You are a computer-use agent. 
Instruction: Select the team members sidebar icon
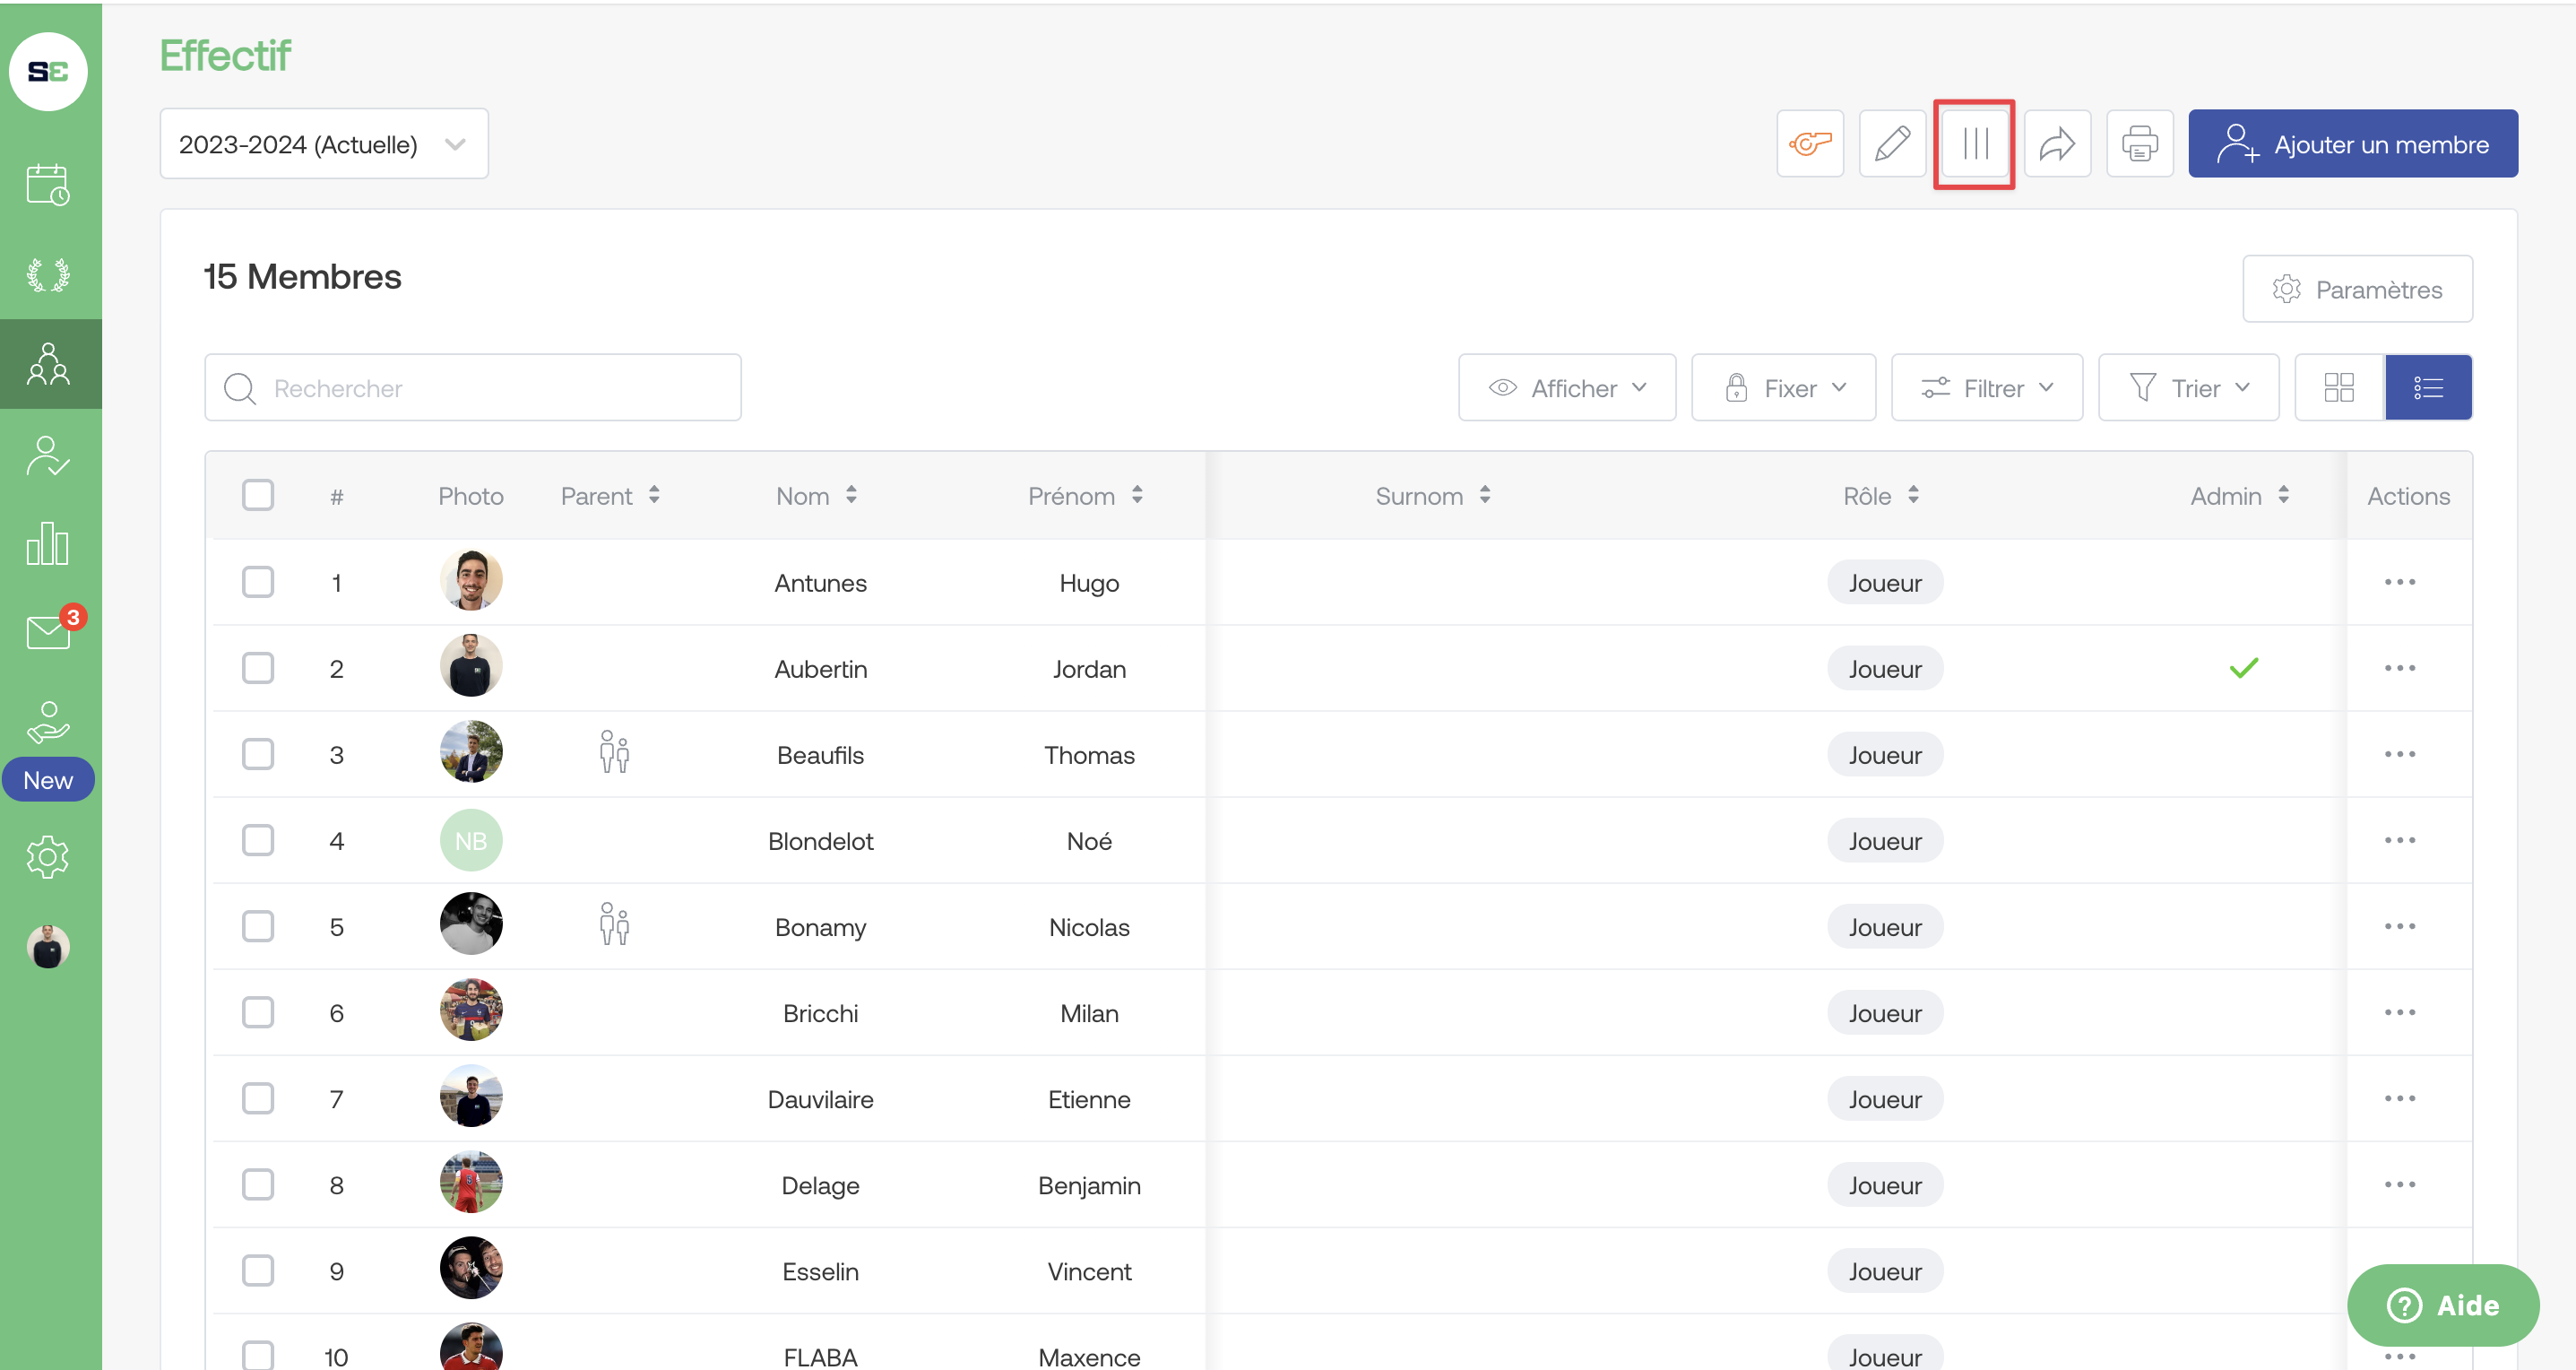pyautogui.click(x=48, y=364)
